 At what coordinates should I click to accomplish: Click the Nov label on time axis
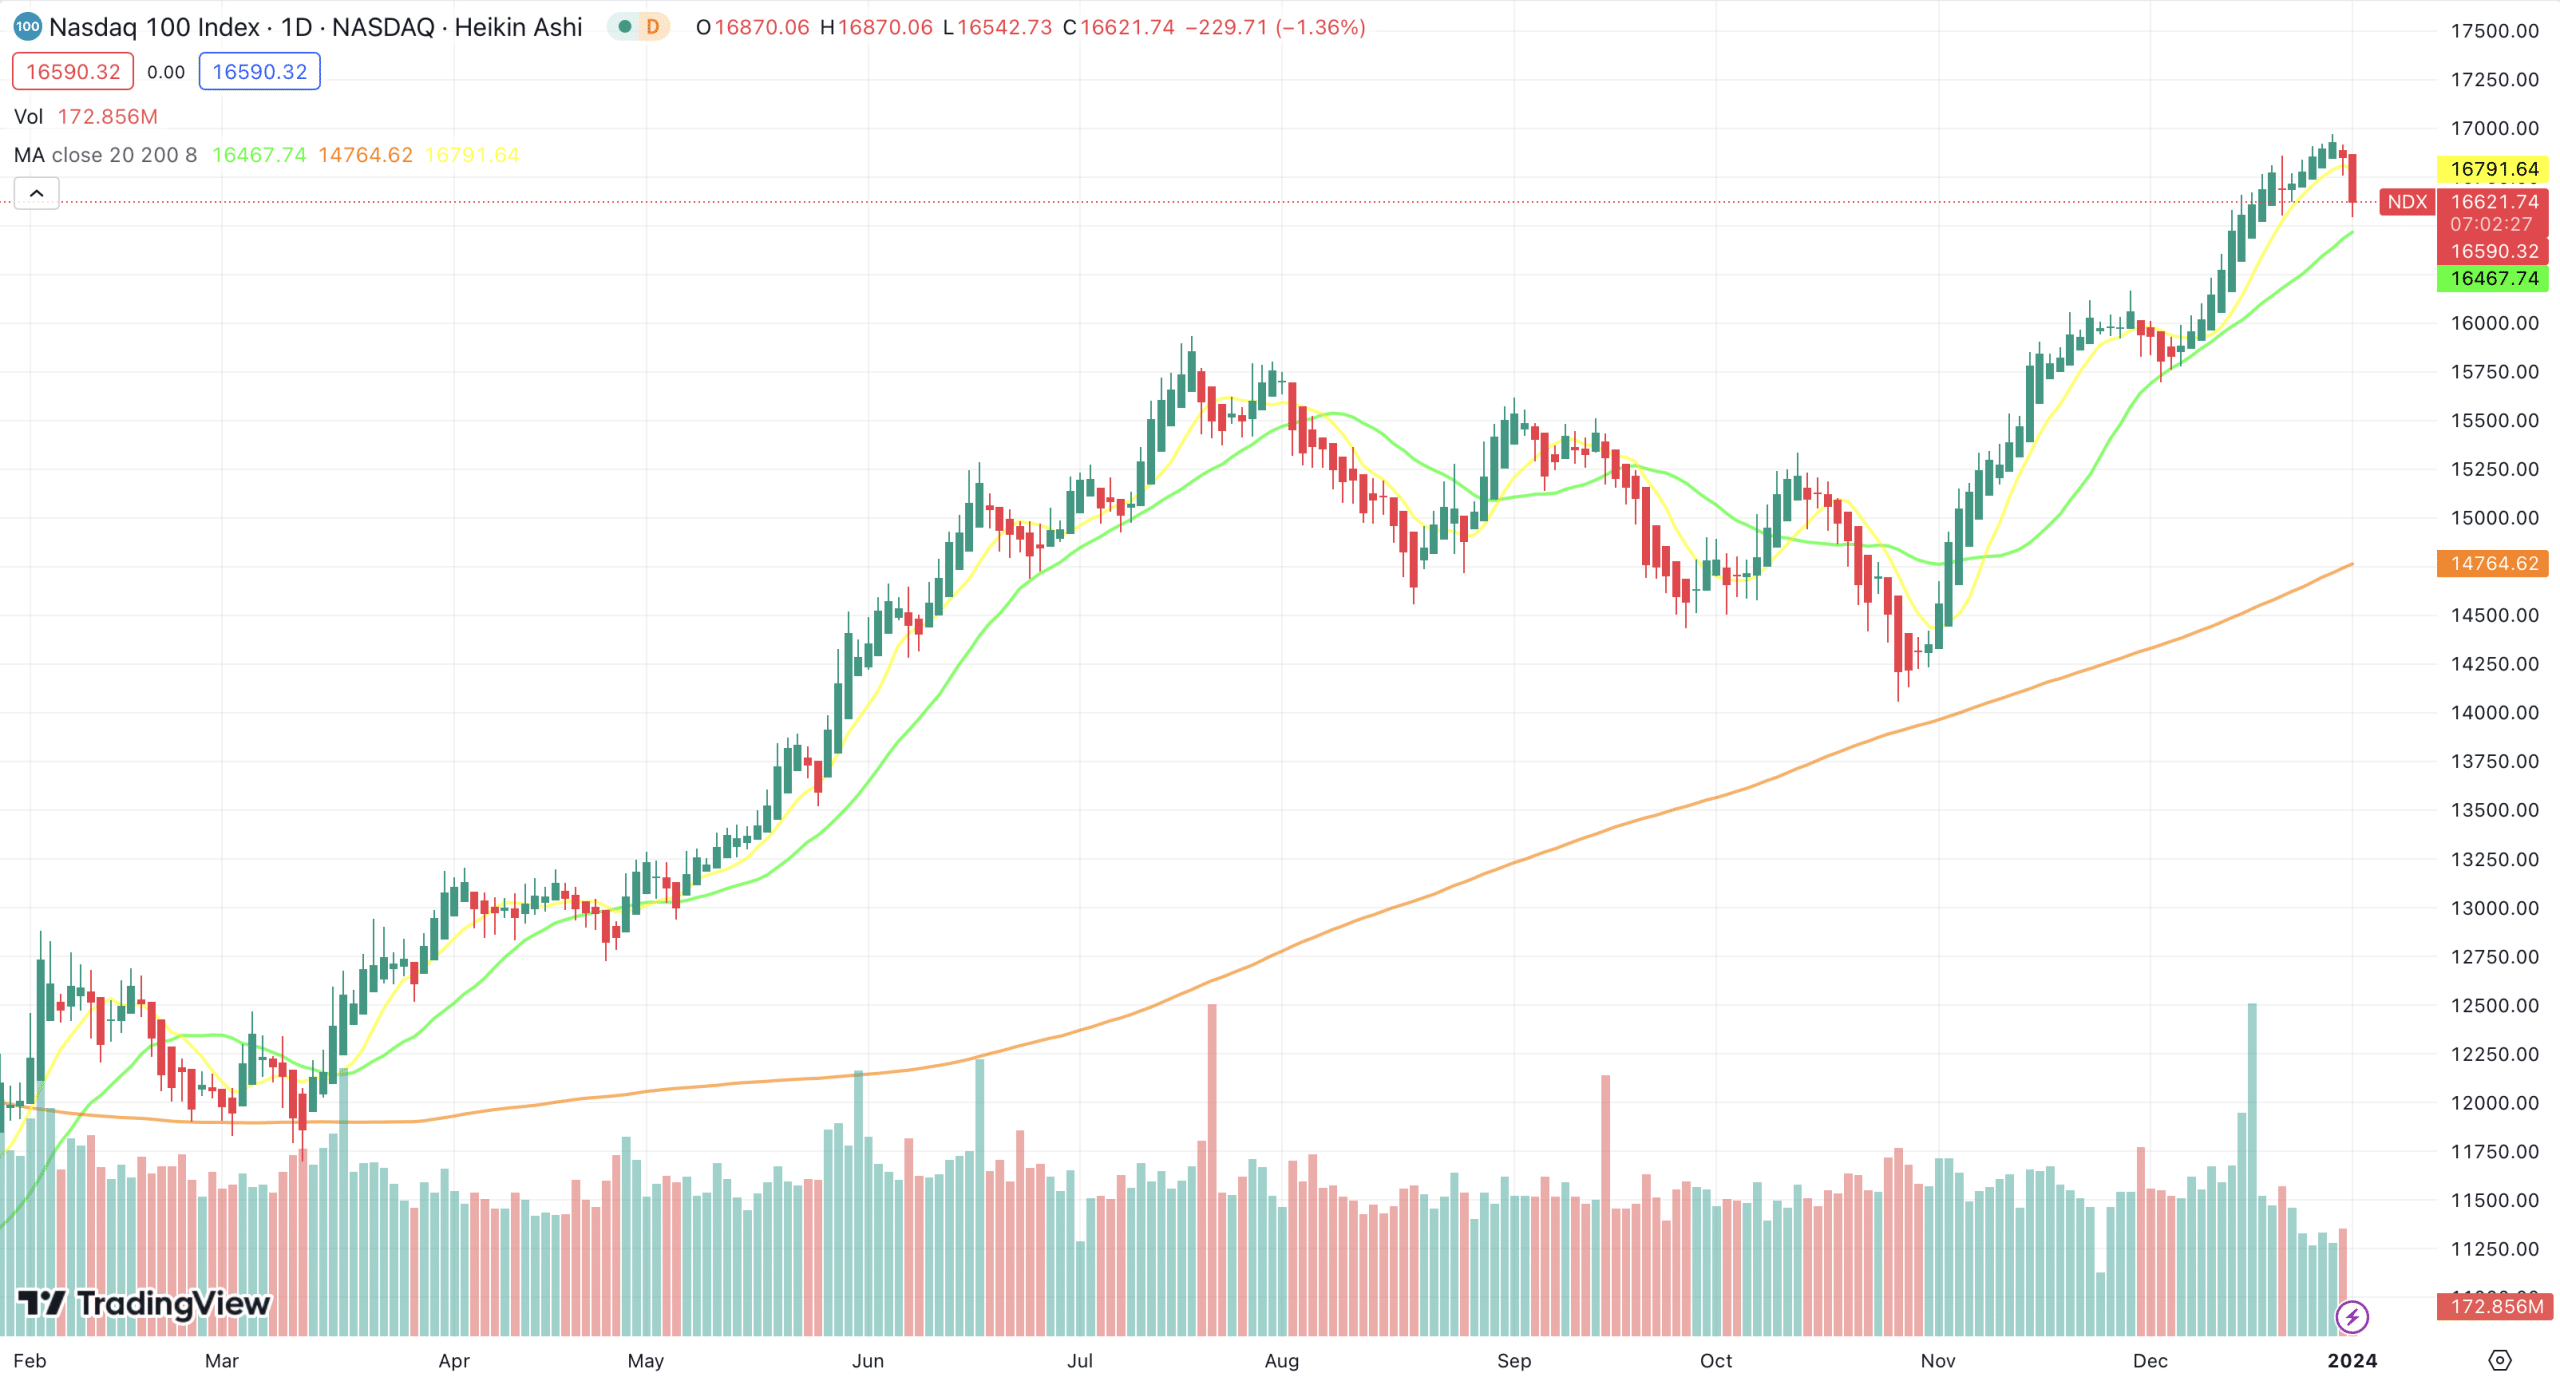point(1938,1360)
